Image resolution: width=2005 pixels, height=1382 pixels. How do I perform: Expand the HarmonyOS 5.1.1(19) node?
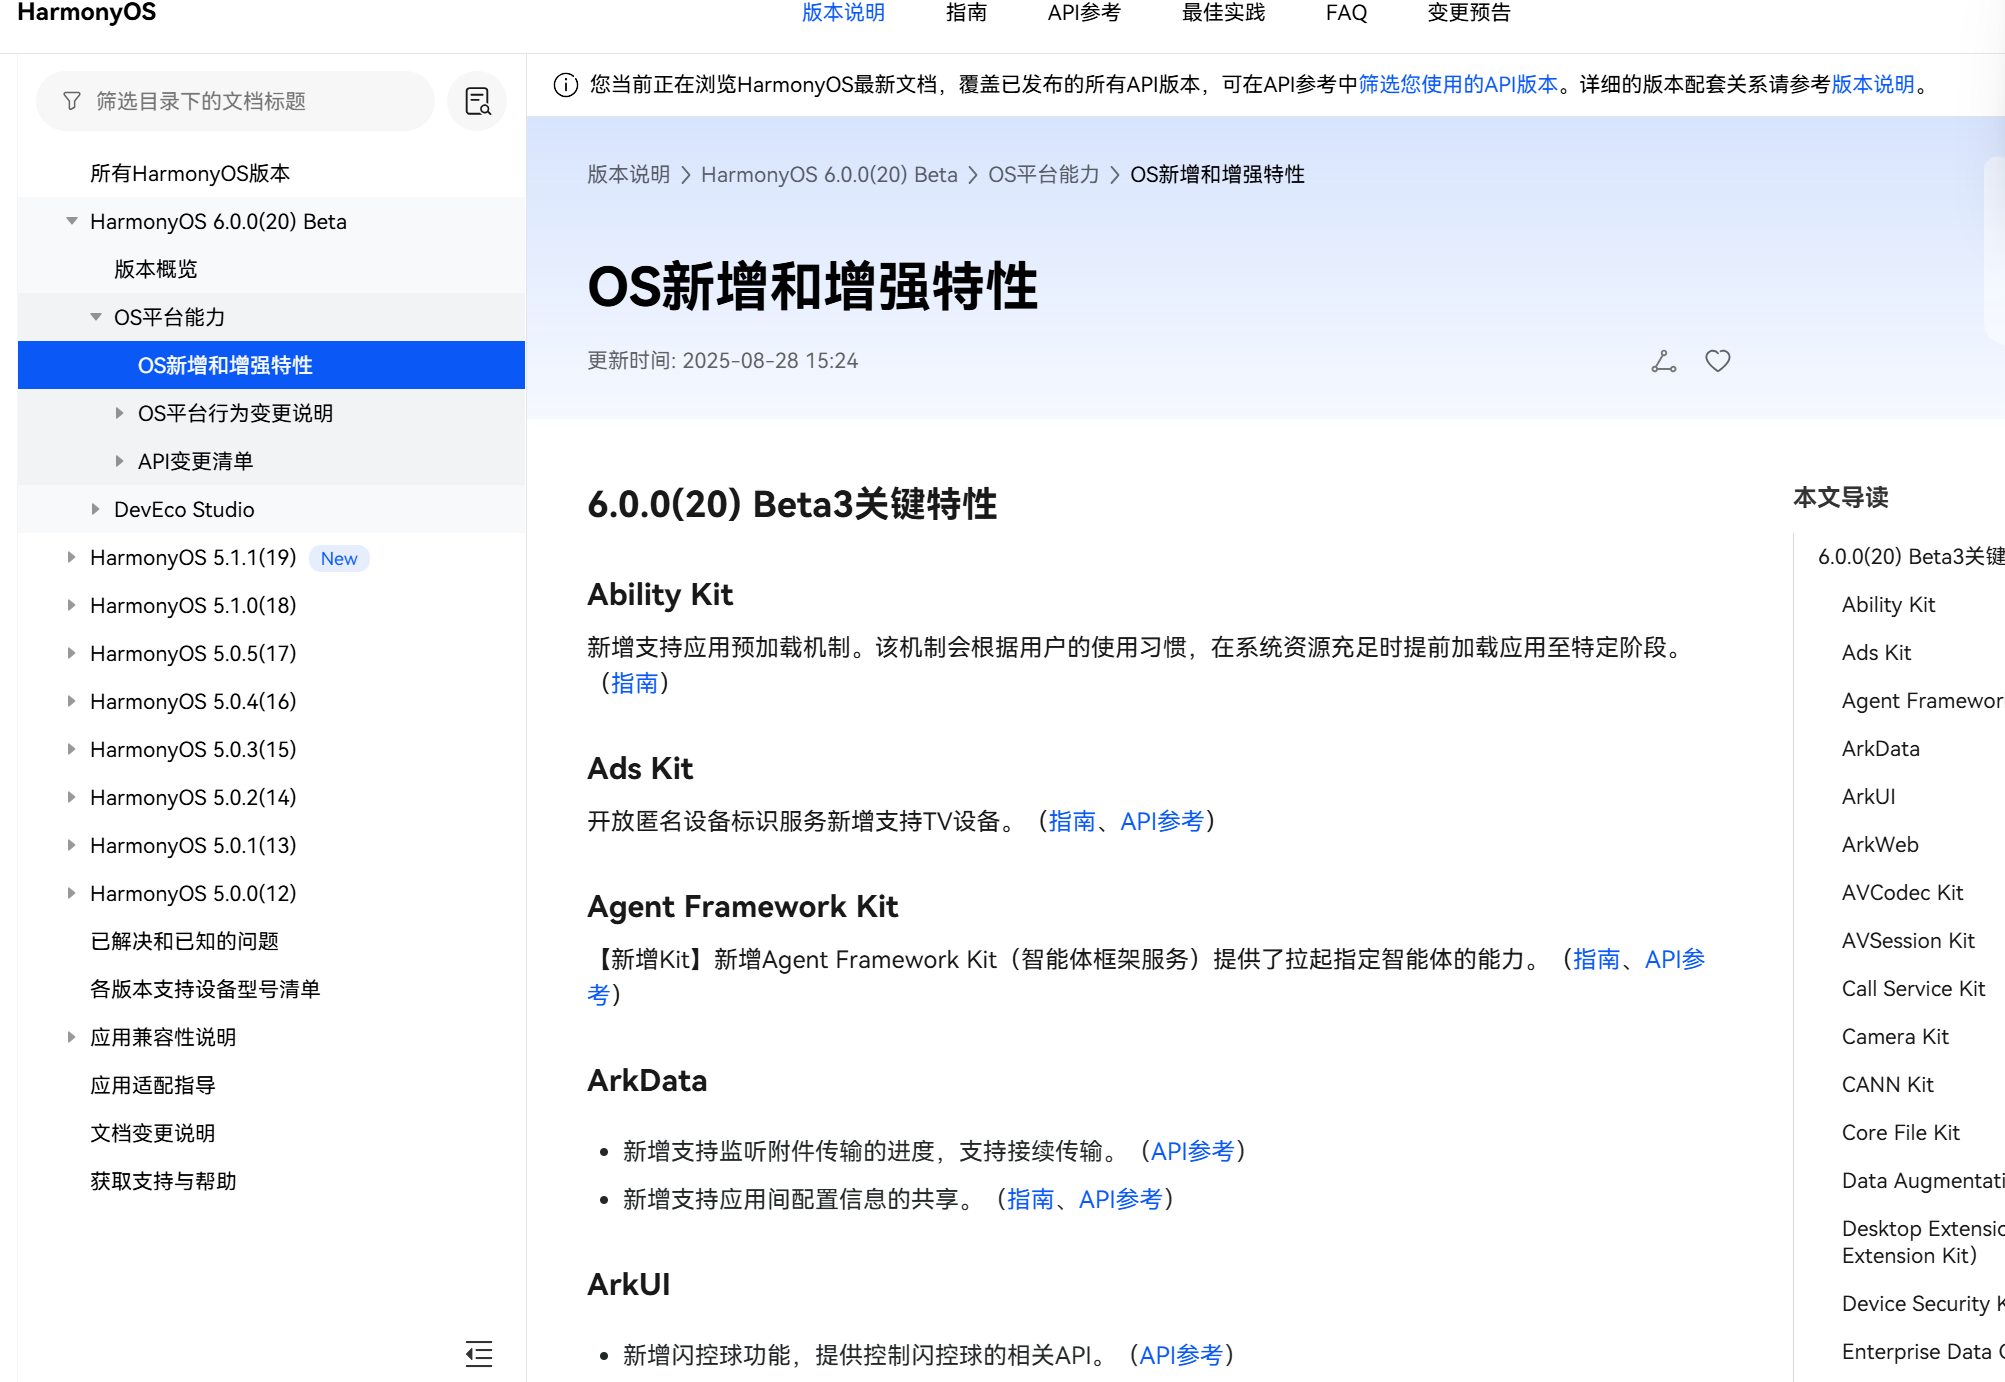pos(72,557)
